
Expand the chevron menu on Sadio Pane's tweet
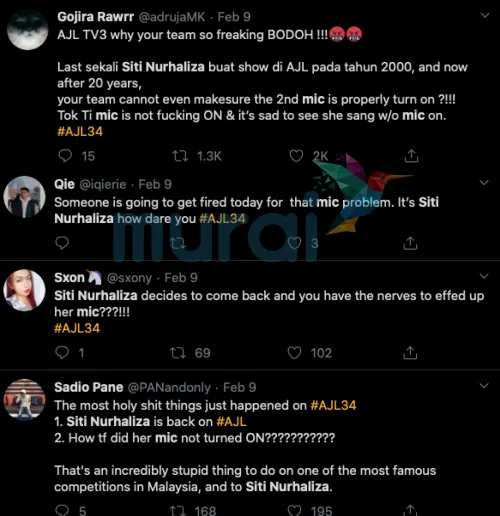484,386
